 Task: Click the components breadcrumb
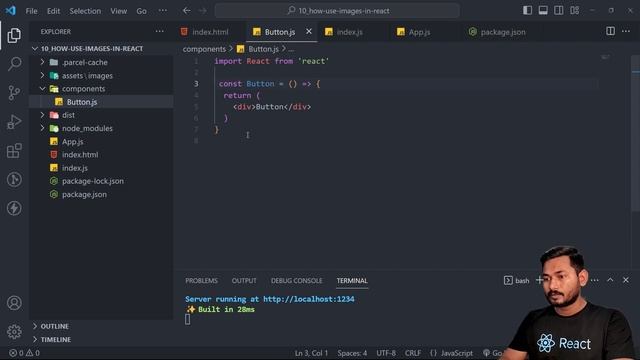[204, 49]
